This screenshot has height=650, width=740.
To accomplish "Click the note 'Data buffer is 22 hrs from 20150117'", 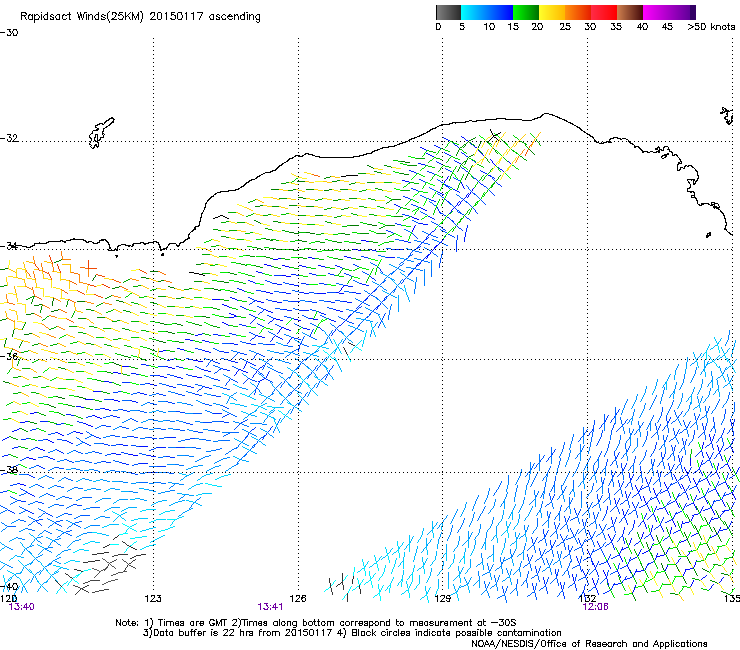I will 238,633.
